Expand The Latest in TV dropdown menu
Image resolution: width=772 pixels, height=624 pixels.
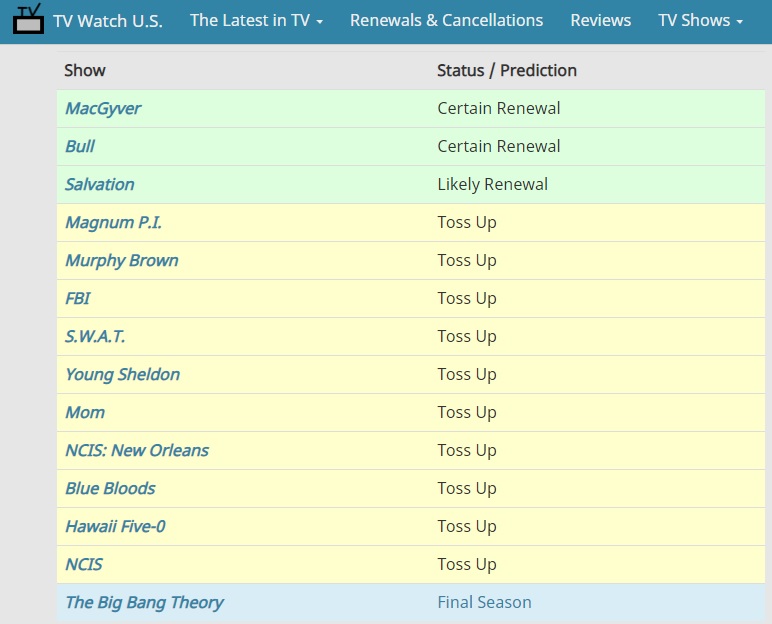(x=257, y=20)
